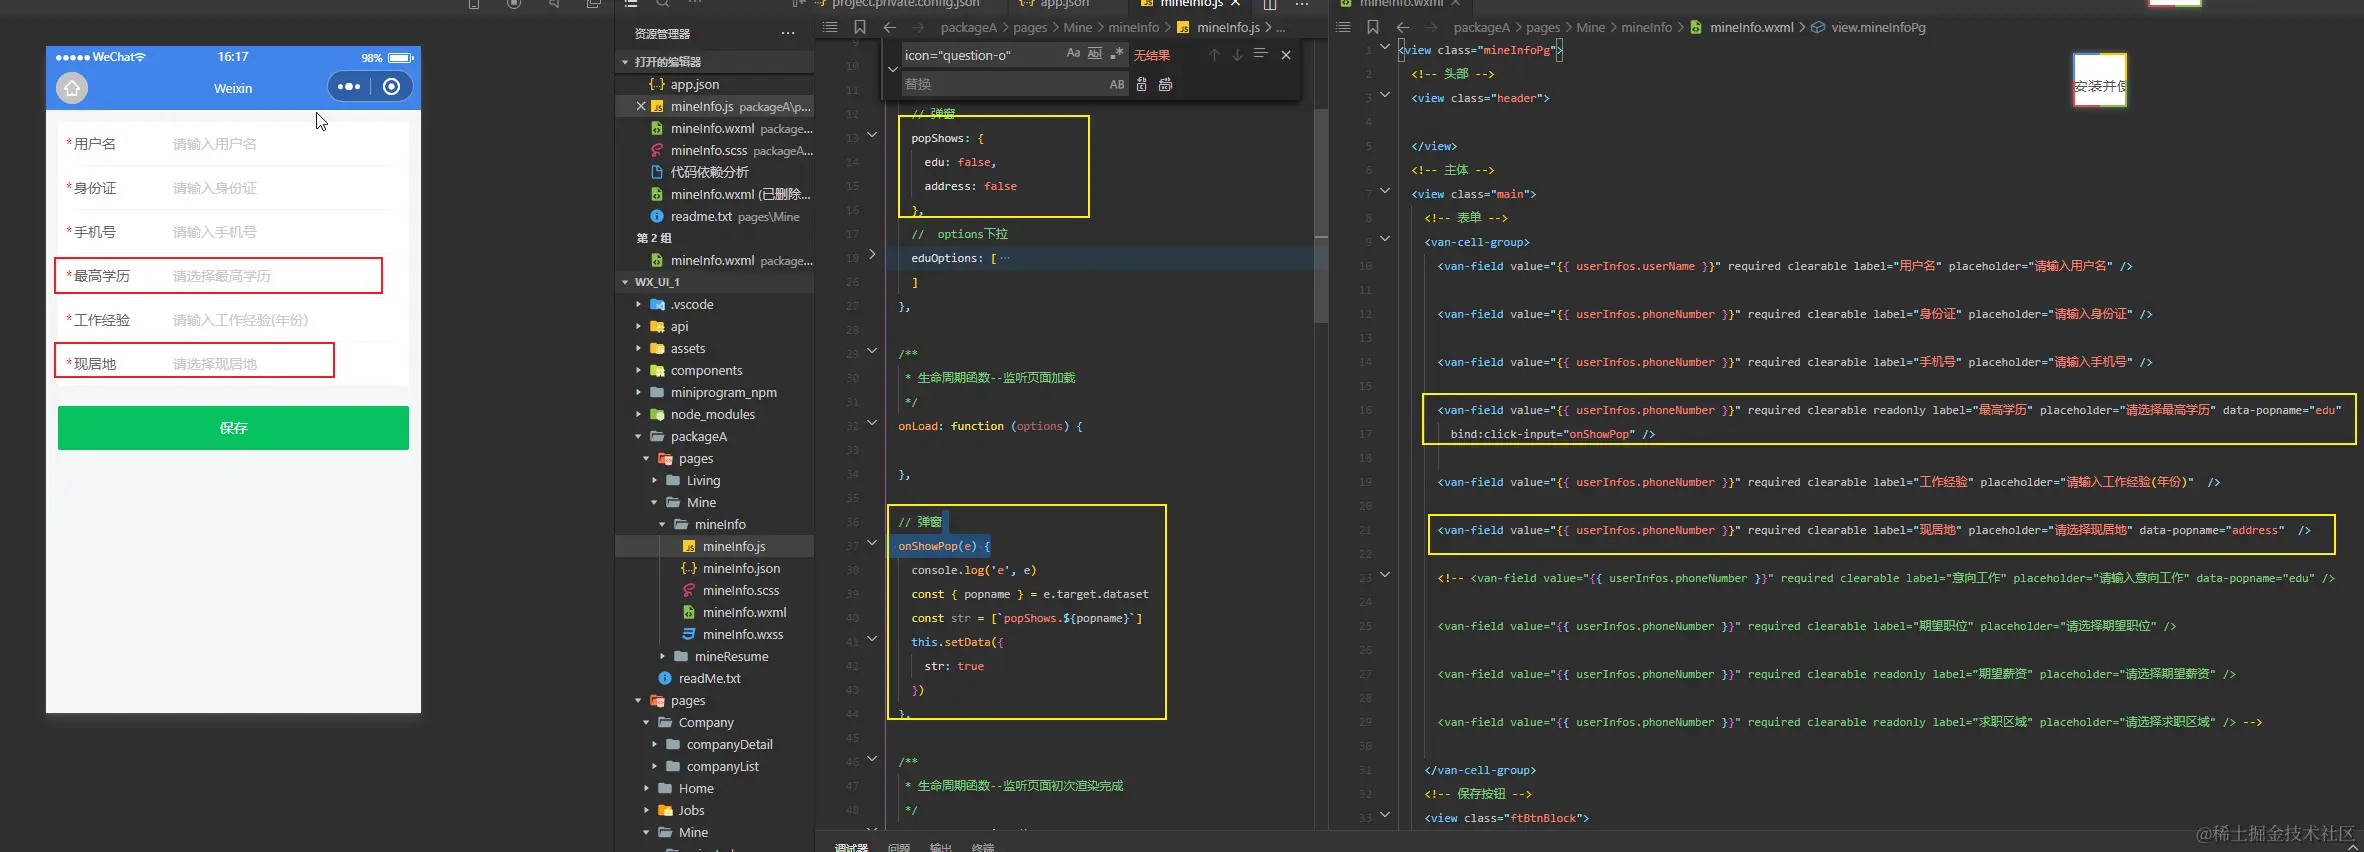The image size is (2364, 852).
Task: Expand the Living folder
Action: click(x=654, y=480)
